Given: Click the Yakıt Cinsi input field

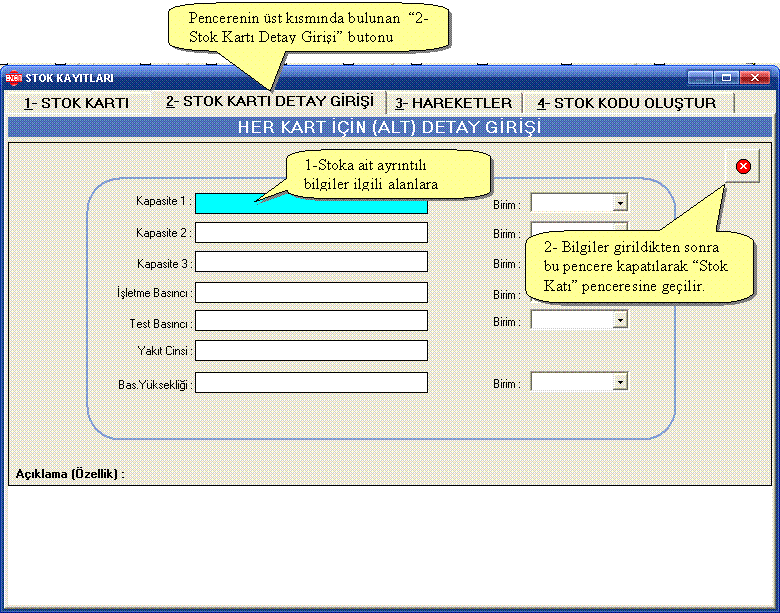Looking at the screenshot, I should 311,350.
